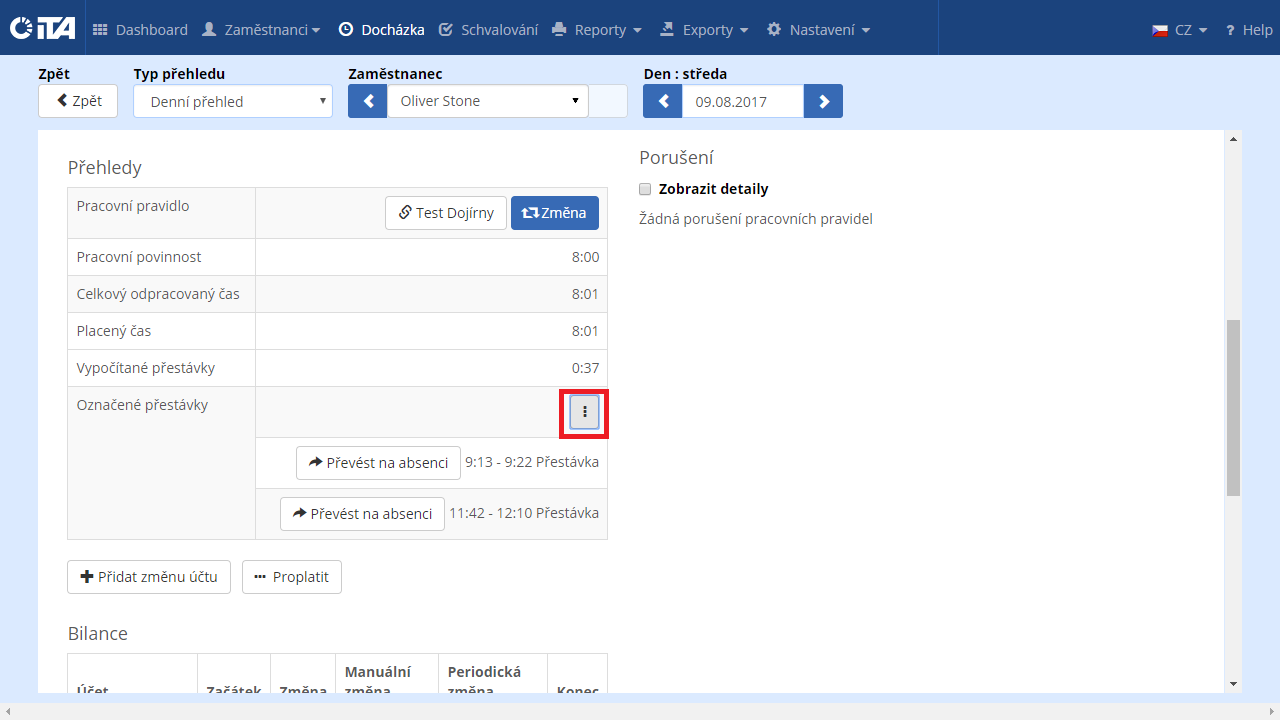Go to previous employee with left arrow
Image resolution: width=1280 pixels, height=720 pixels.
tap(367, 101)
